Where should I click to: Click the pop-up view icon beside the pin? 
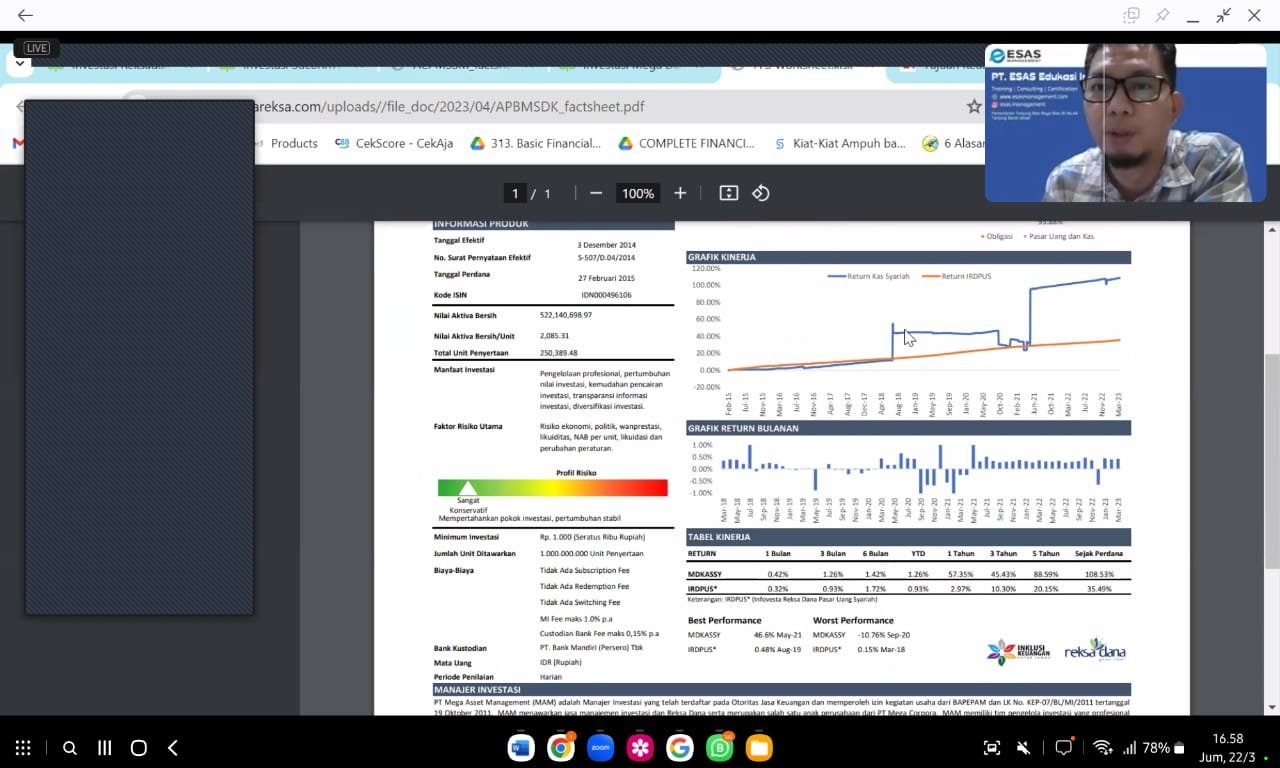click(x=1131, y=15)
